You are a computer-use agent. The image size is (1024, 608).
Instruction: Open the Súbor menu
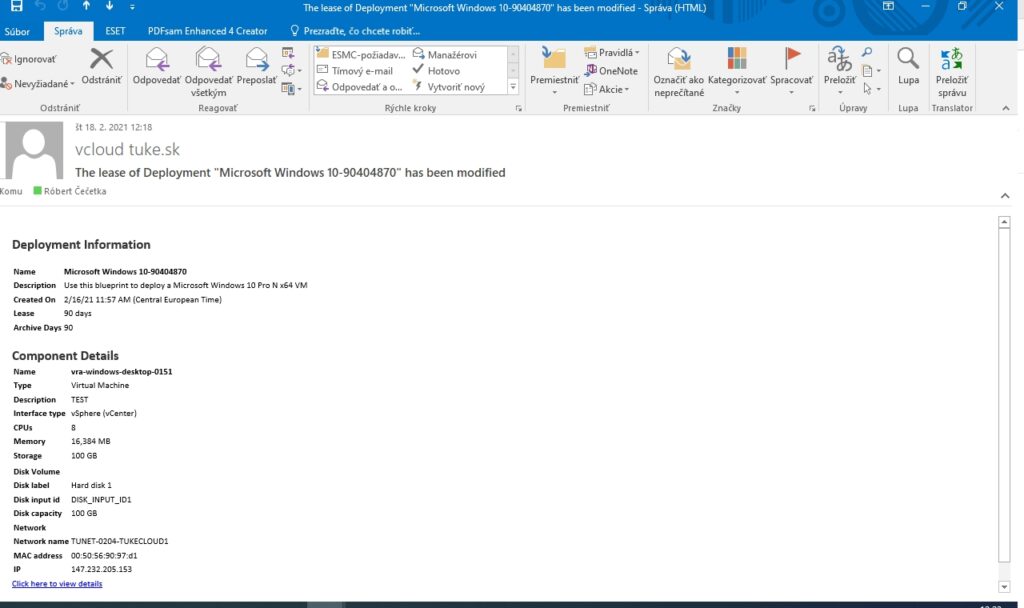17,30
